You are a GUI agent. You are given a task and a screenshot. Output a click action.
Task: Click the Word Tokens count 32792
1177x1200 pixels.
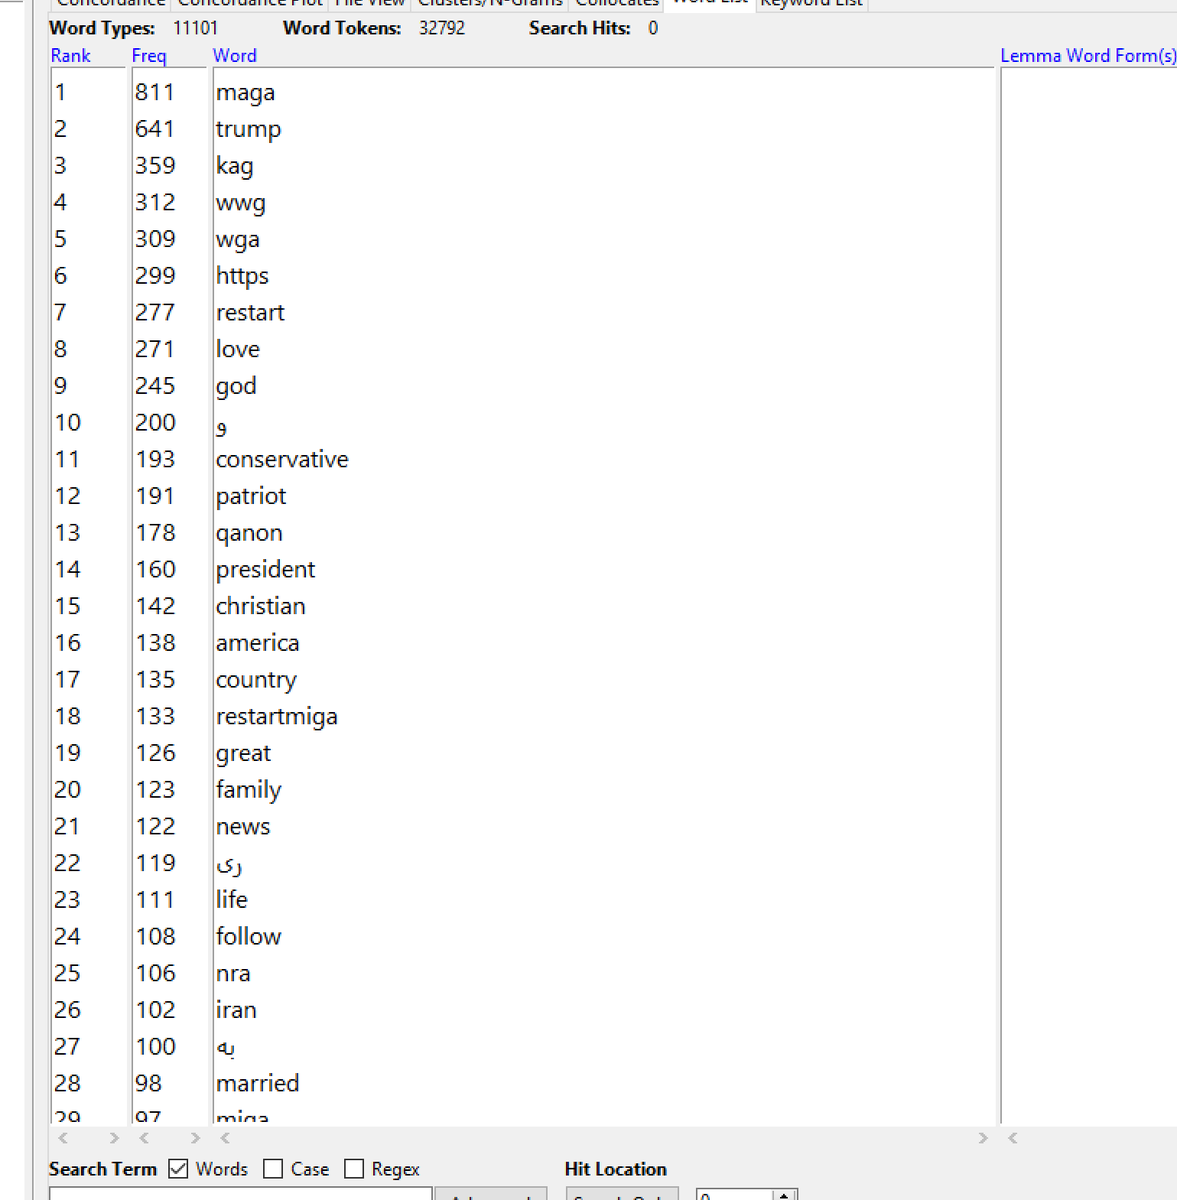[x=442, y=28]
